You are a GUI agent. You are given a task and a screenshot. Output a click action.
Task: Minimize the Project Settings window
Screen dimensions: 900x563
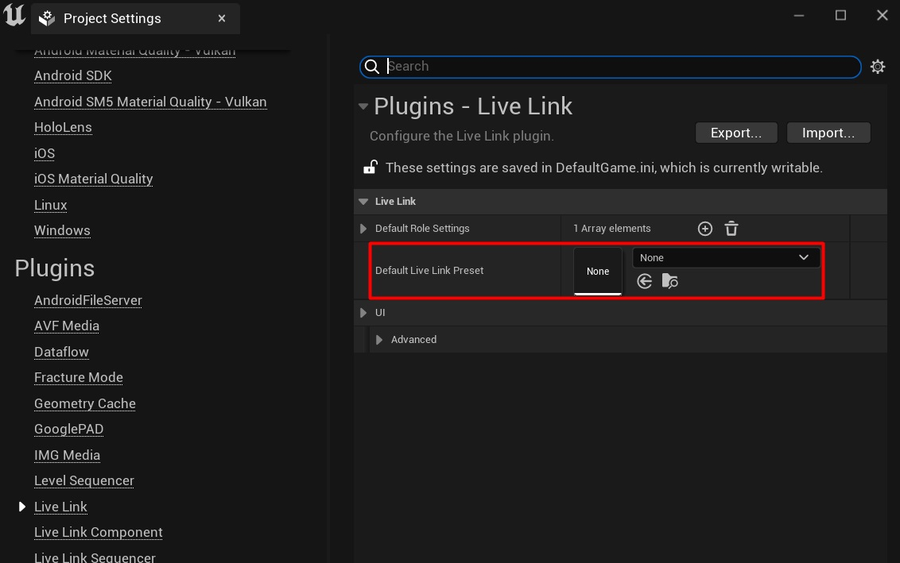799,15
